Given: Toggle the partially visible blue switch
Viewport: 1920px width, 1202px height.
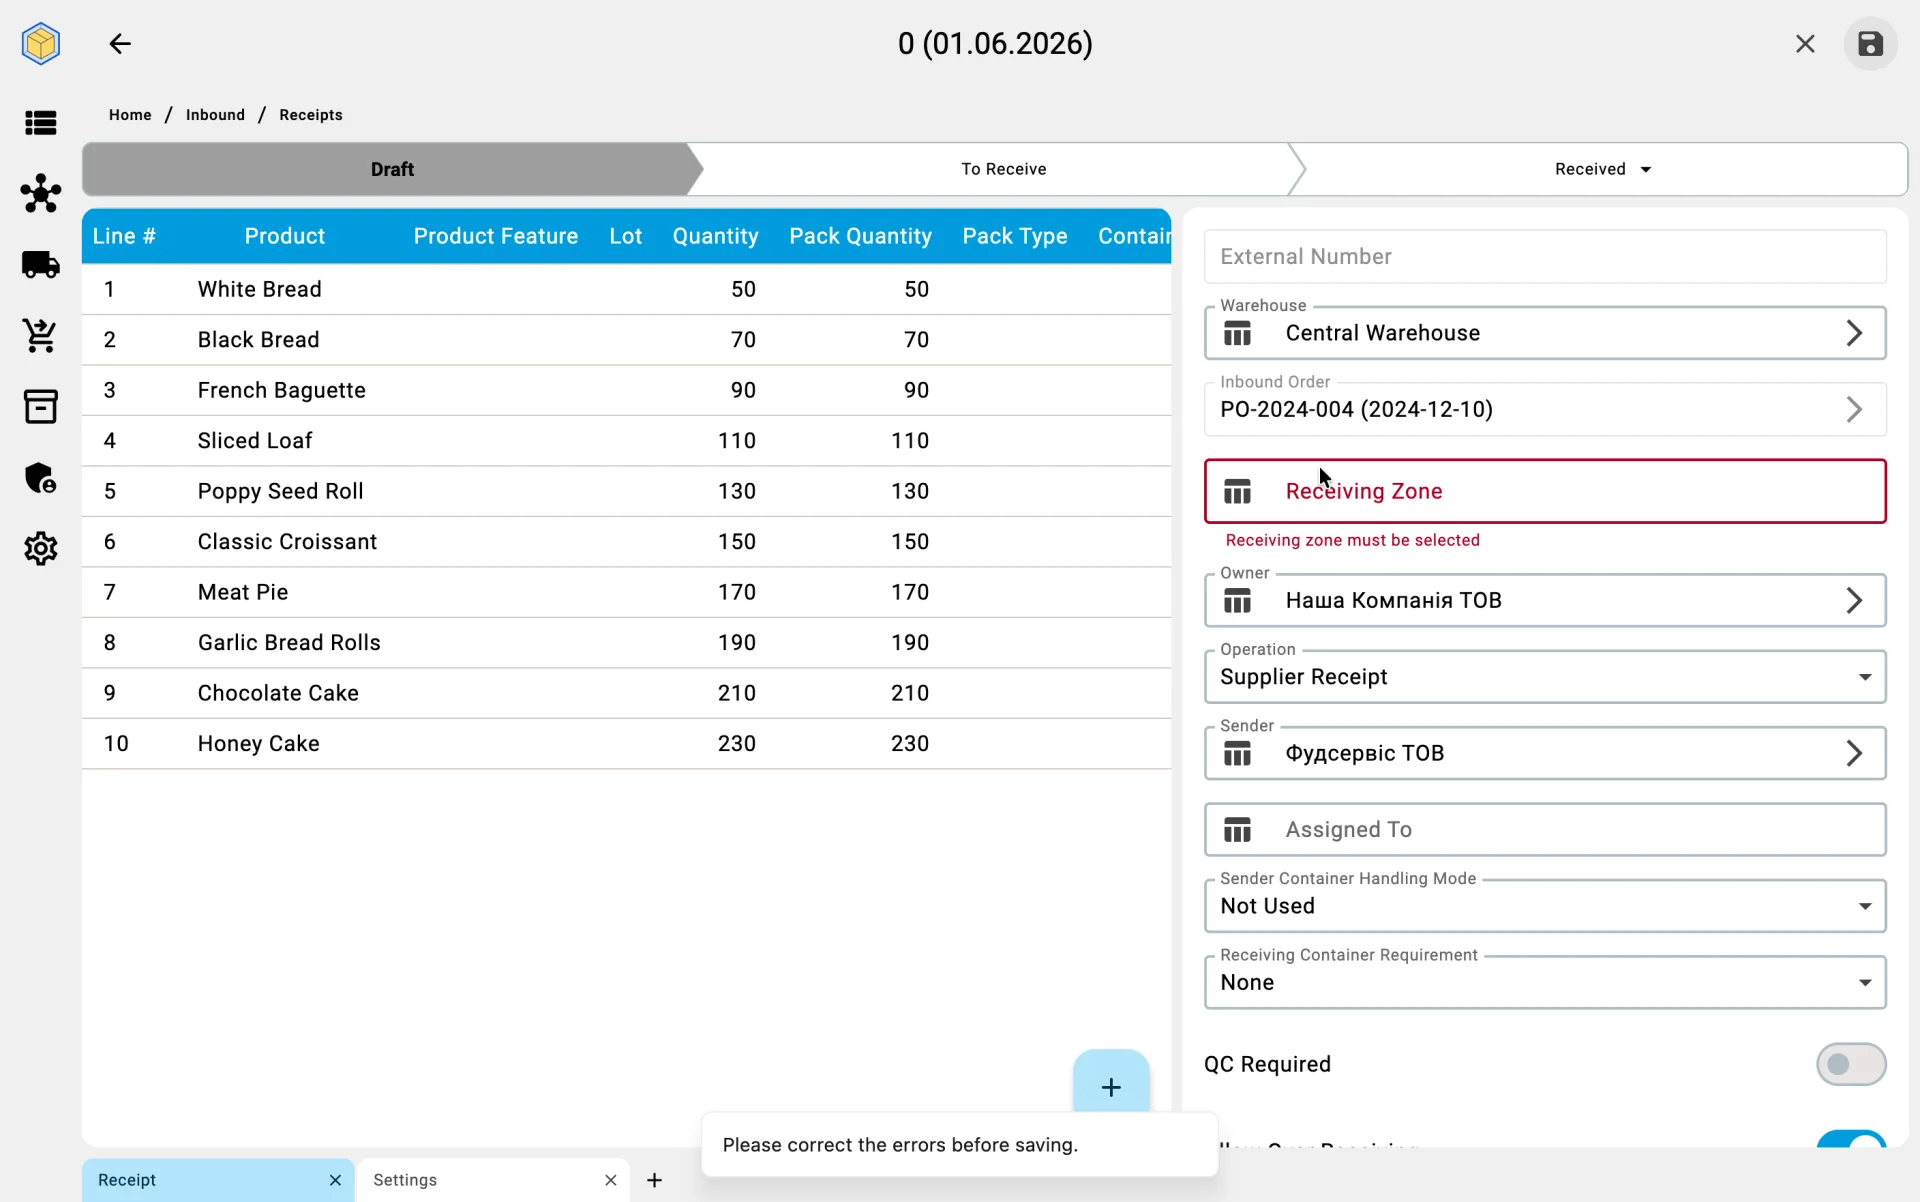Looking at the screenshot, I should (x=1851, y=1140).
